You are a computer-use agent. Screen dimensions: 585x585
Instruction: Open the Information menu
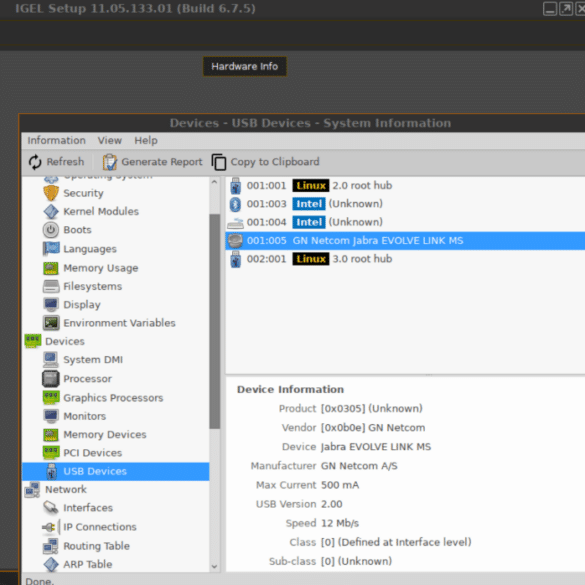point(56,141)
